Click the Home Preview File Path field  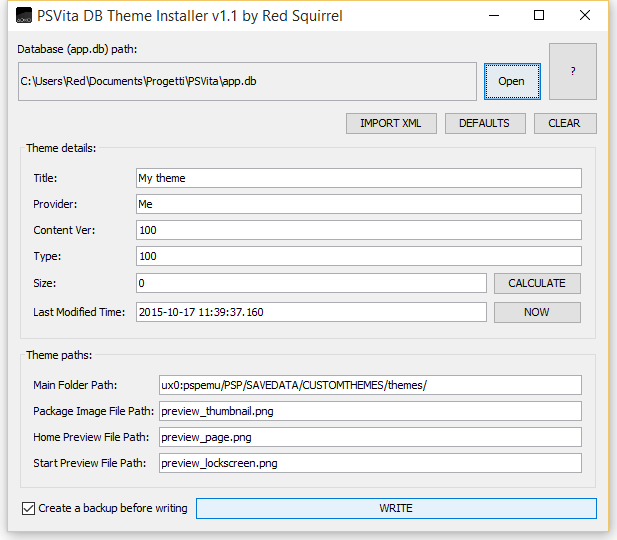click(369, 437)
